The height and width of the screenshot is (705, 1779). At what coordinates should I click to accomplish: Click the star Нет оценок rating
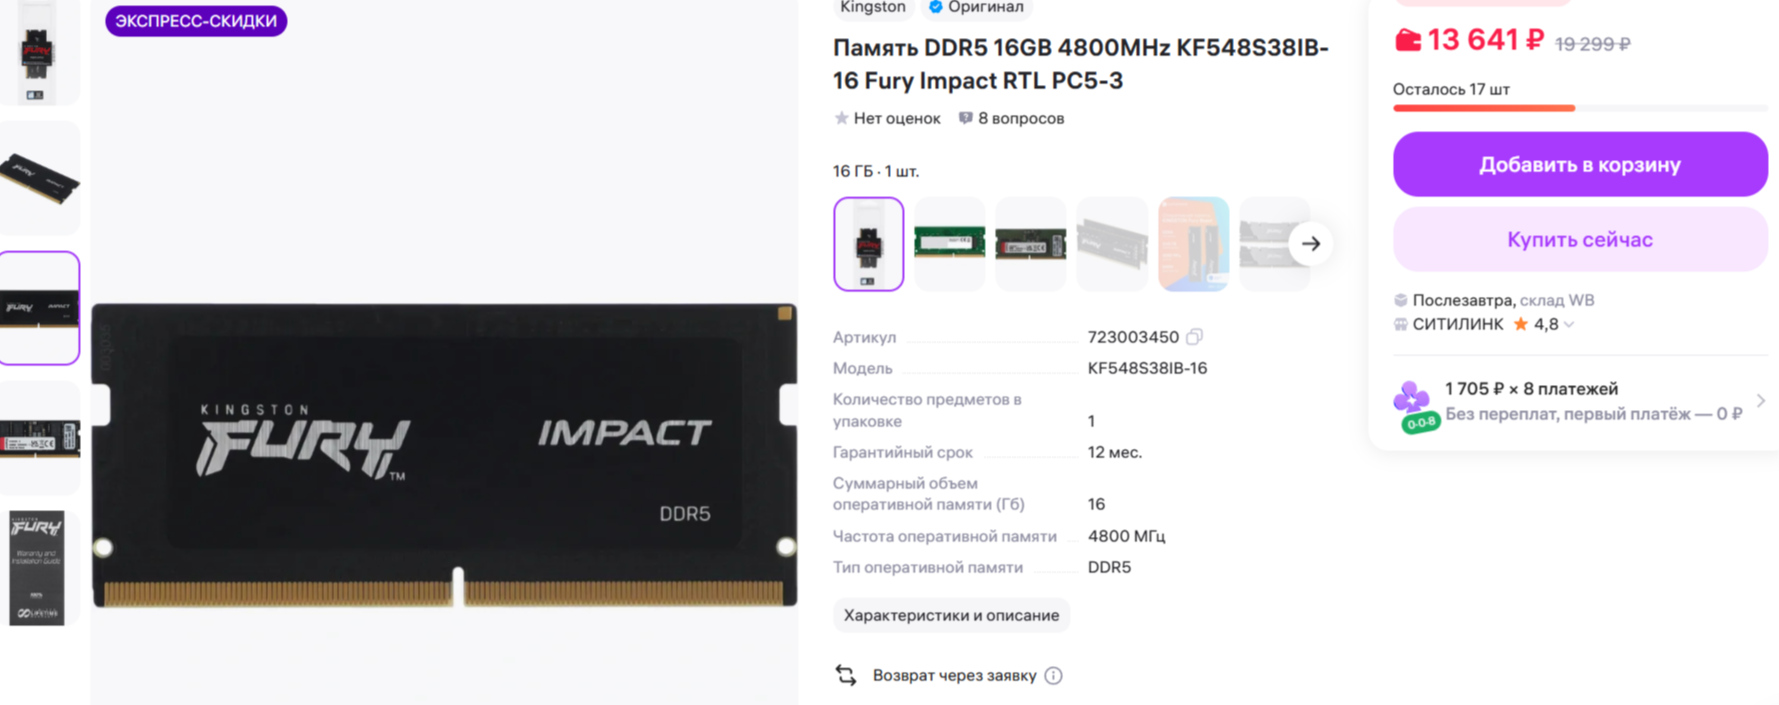tap(887, 118)
